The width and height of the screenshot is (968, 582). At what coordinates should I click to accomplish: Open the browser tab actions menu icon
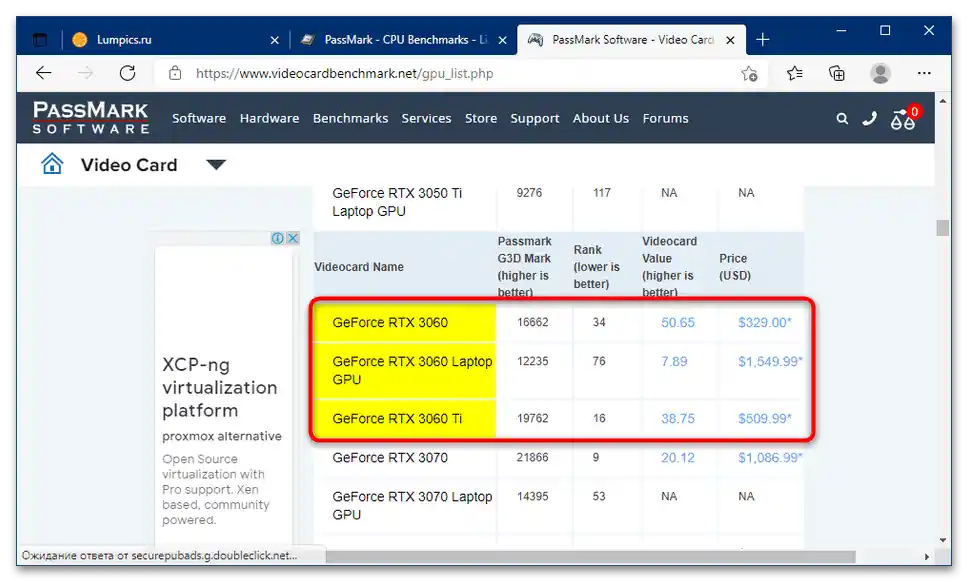(x=40, y=40)
